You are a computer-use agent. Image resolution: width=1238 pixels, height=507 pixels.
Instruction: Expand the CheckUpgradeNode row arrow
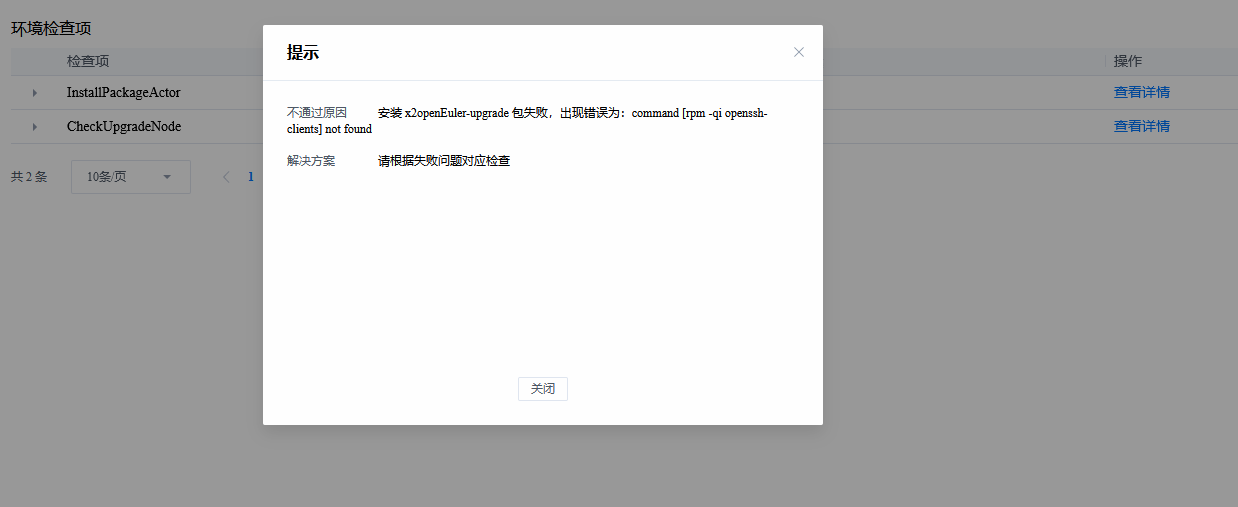35,127
